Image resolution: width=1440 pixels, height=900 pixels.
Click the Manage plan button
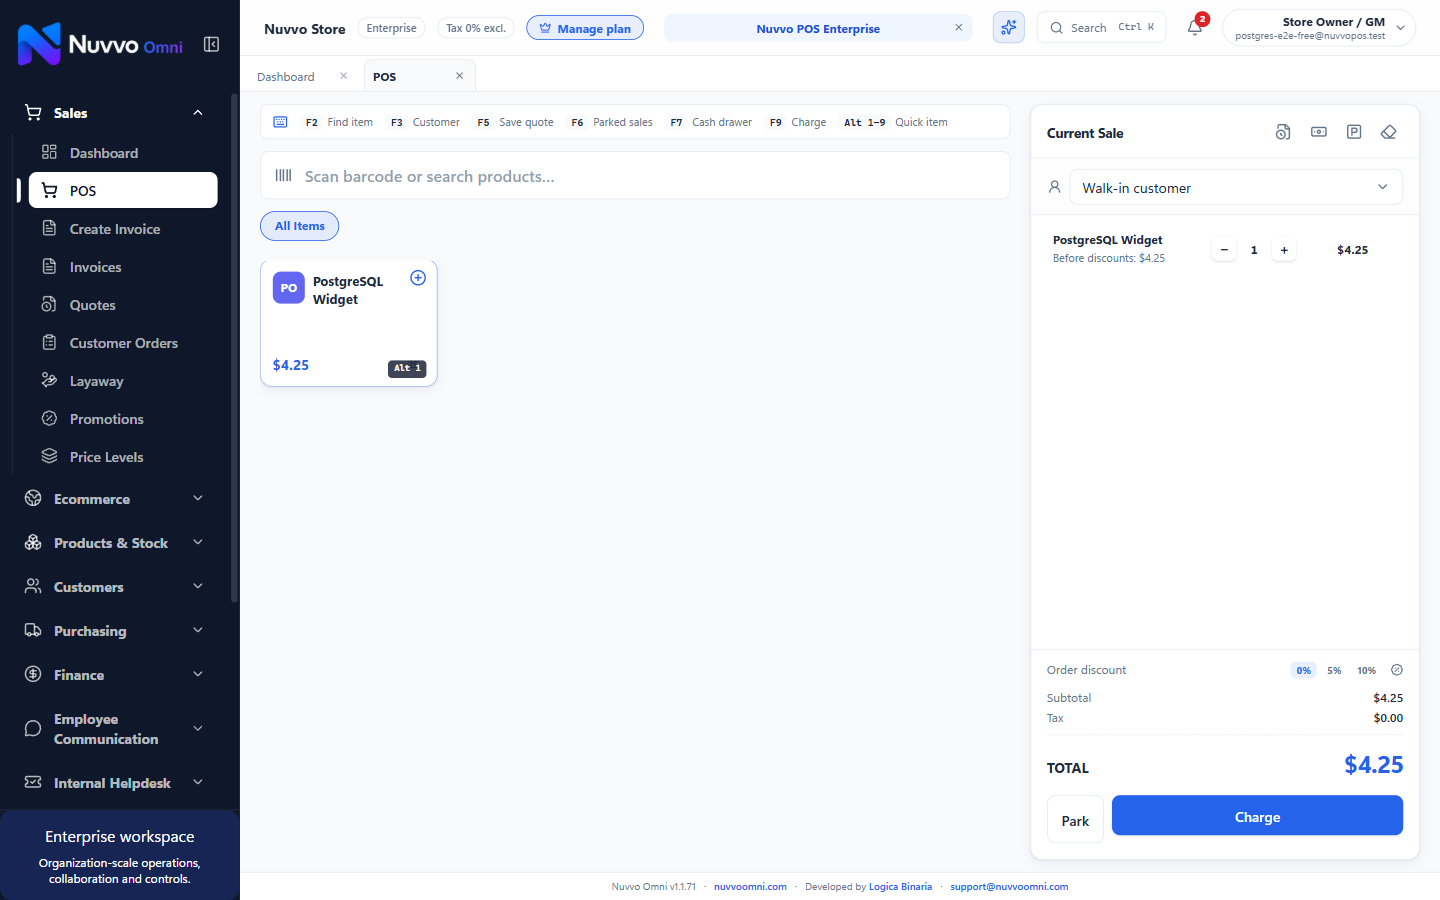point(585,28)
